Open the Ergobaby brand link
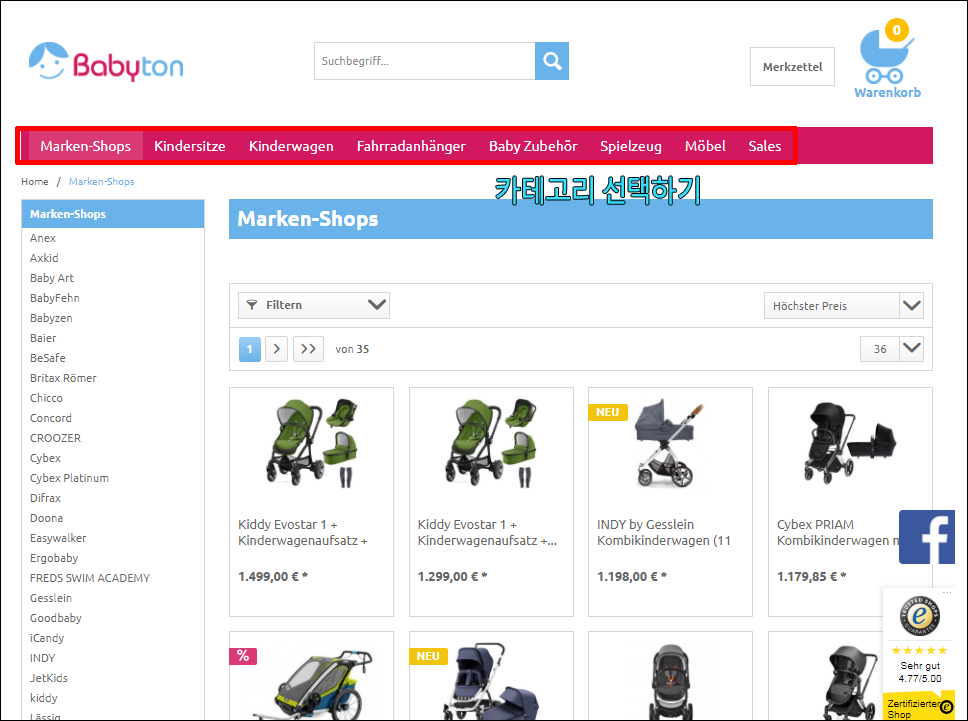Image resolution: width=968 pixels, height=721 pixels. (54, 558)
